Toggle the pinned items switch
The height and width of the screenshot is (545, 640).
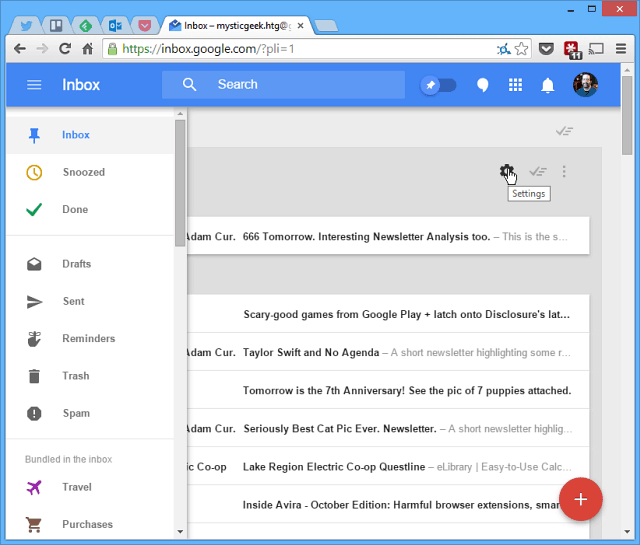[438, 85]
